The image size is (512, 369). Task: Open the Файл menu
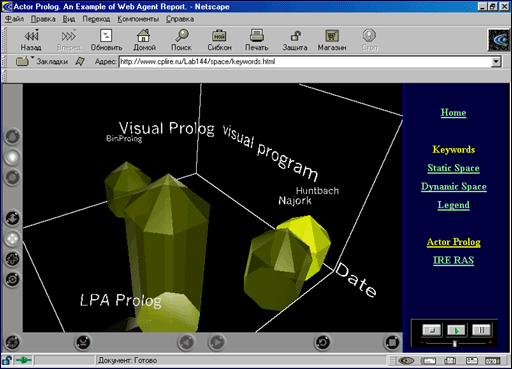click(14, 19)
